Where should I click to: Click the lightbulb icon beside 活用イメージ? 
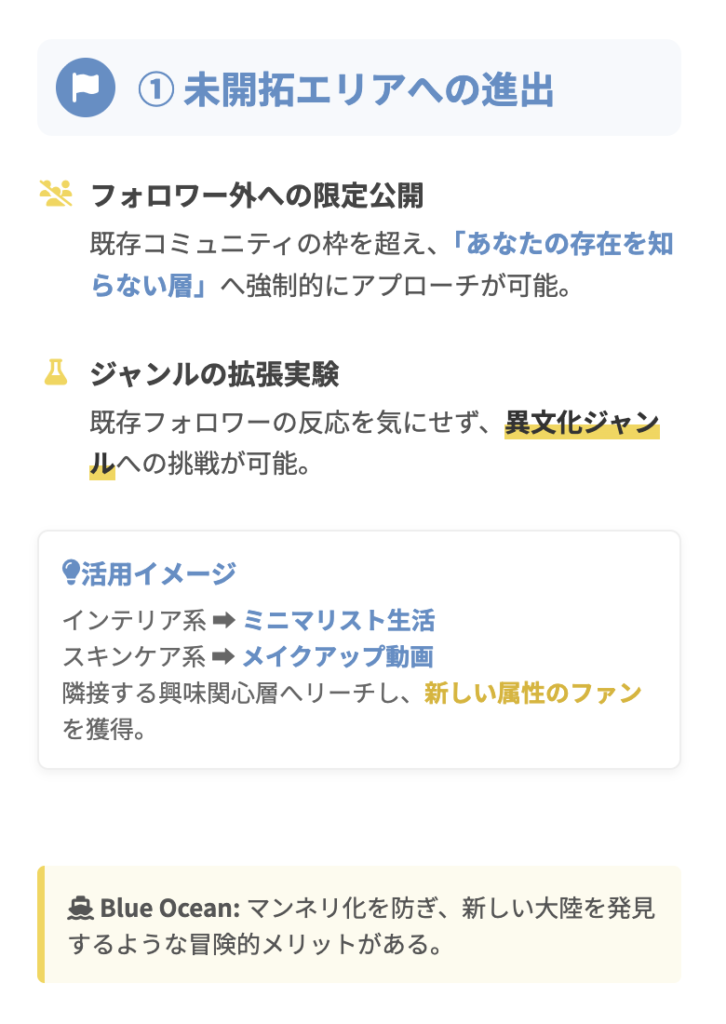coord(70,573)
